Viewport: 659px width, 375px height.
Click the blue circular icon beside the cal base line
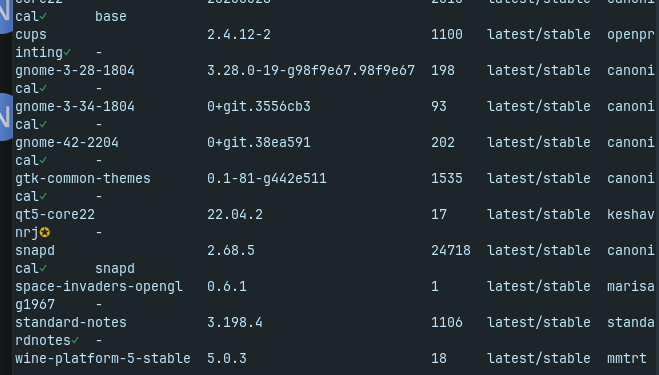[x=5, y=15]
